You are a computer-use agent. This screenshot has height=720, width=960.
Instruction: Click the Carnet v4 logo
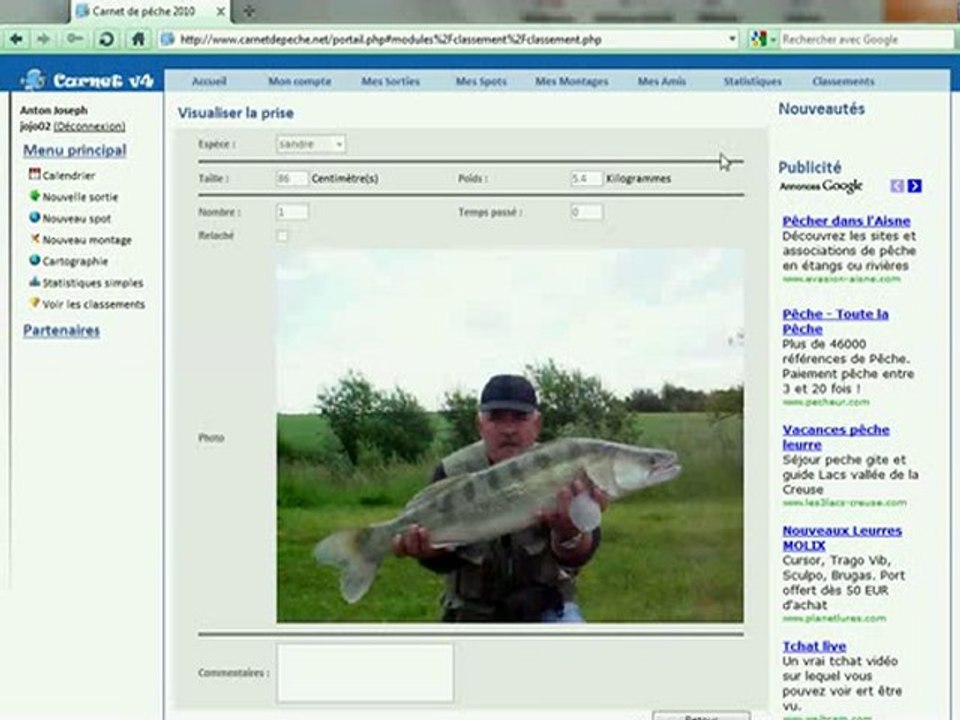coord(86,80)
